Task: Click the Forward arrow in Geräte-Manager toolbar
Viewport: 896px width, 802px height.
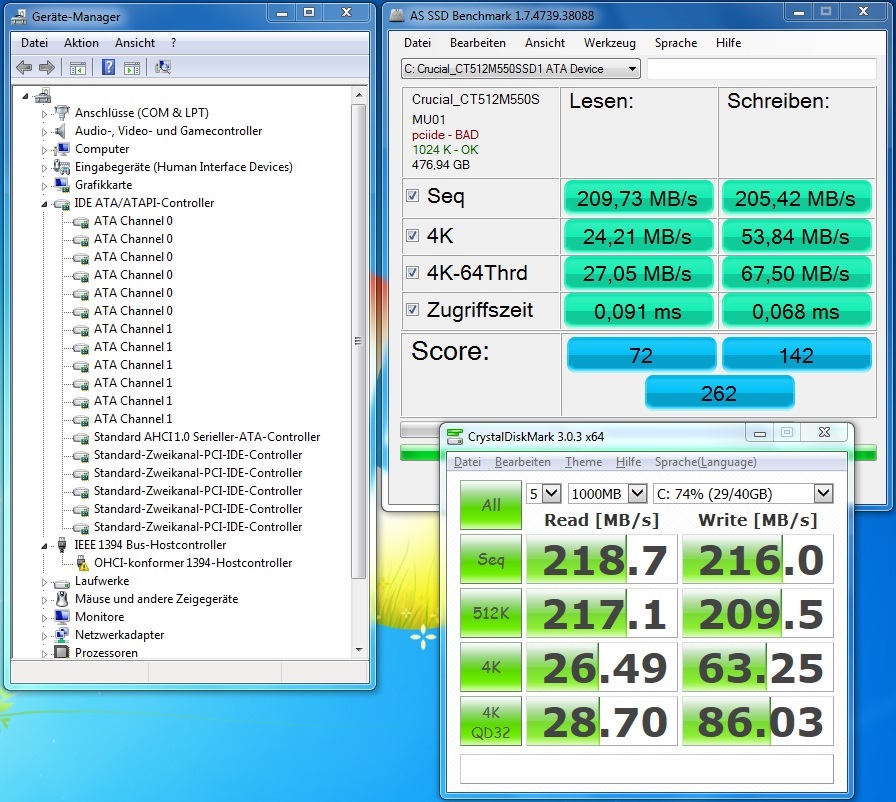Action: coord(47,67)
